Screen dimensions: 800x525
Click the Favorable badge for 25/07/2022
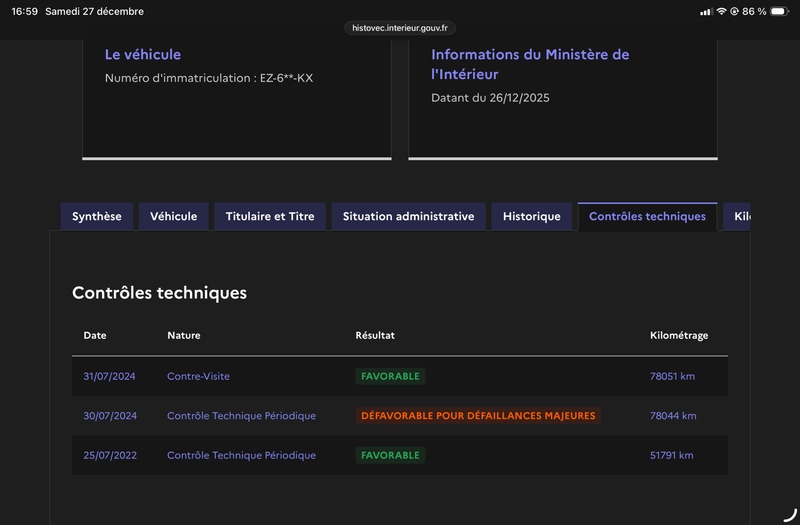pyautogui.click(x=390, y=455)
